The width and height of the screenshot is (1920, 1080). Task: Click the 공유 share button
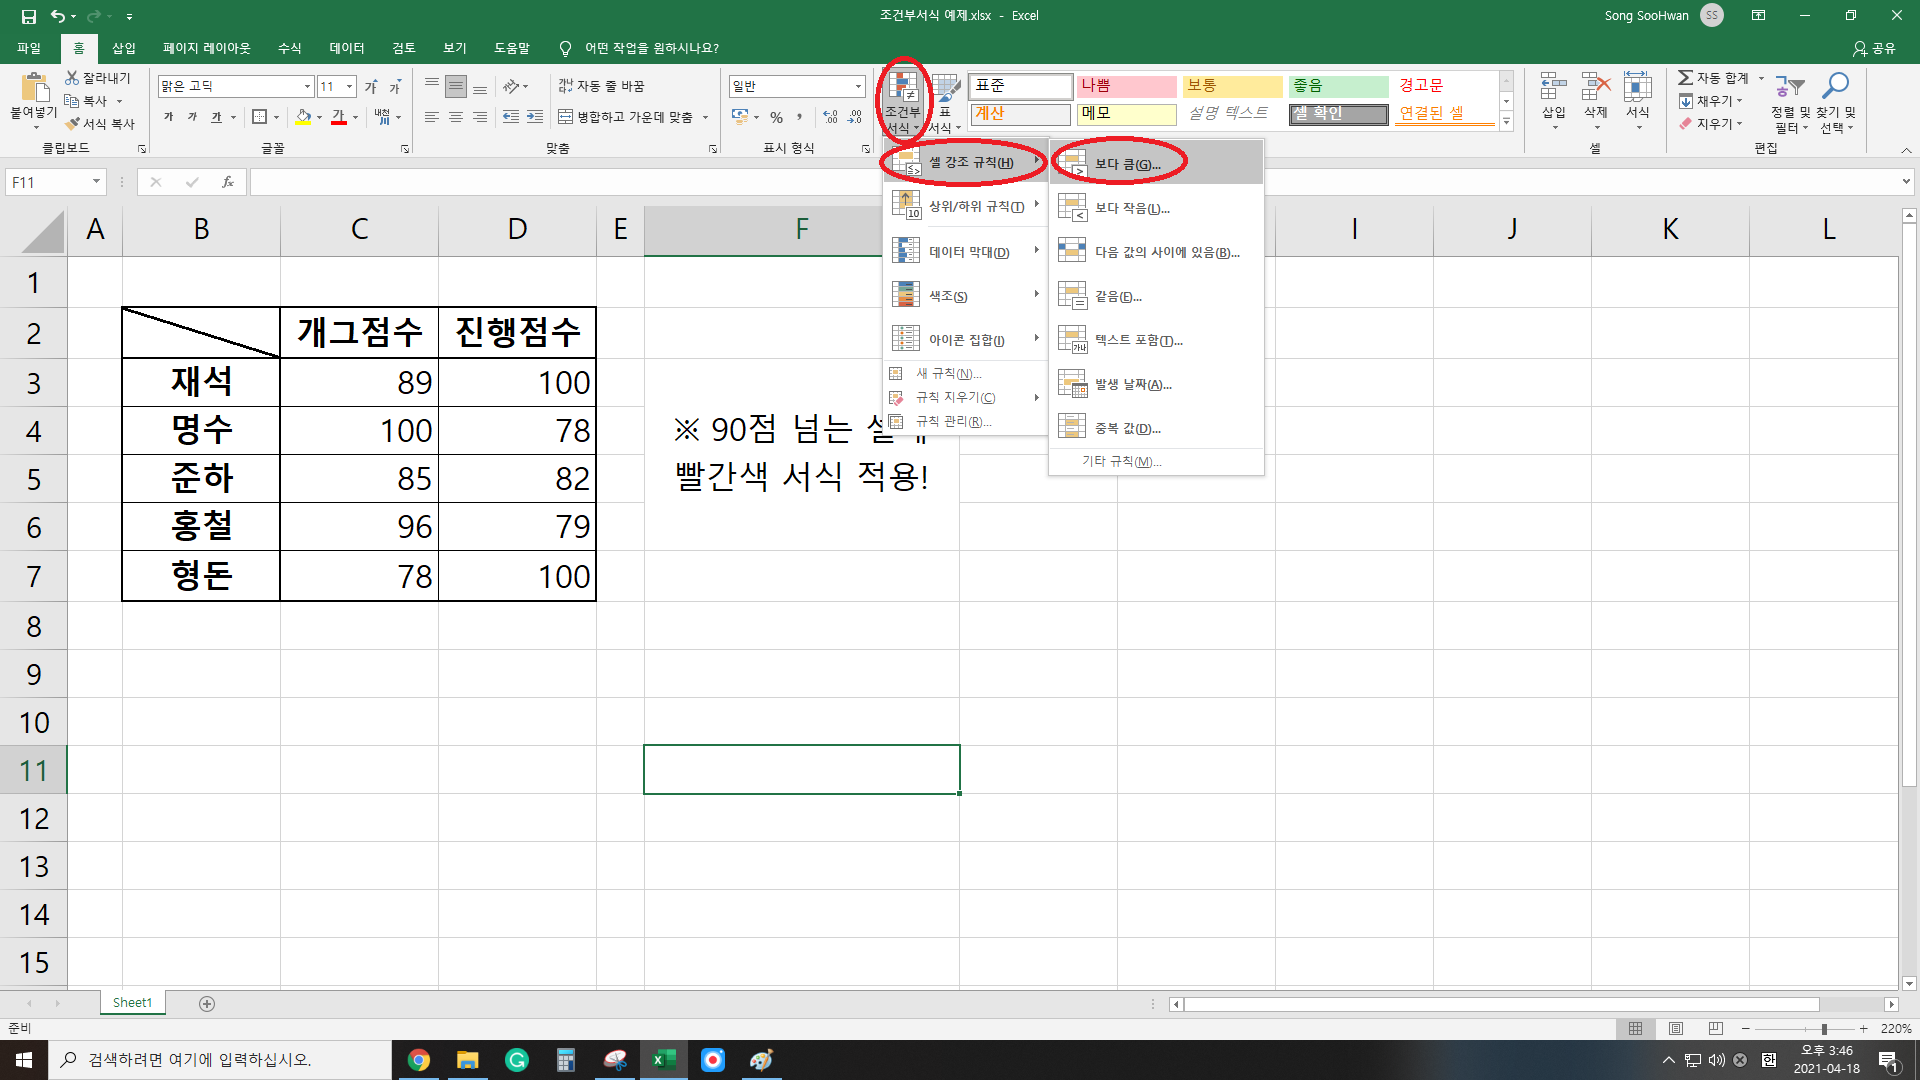pos(1875,48)
